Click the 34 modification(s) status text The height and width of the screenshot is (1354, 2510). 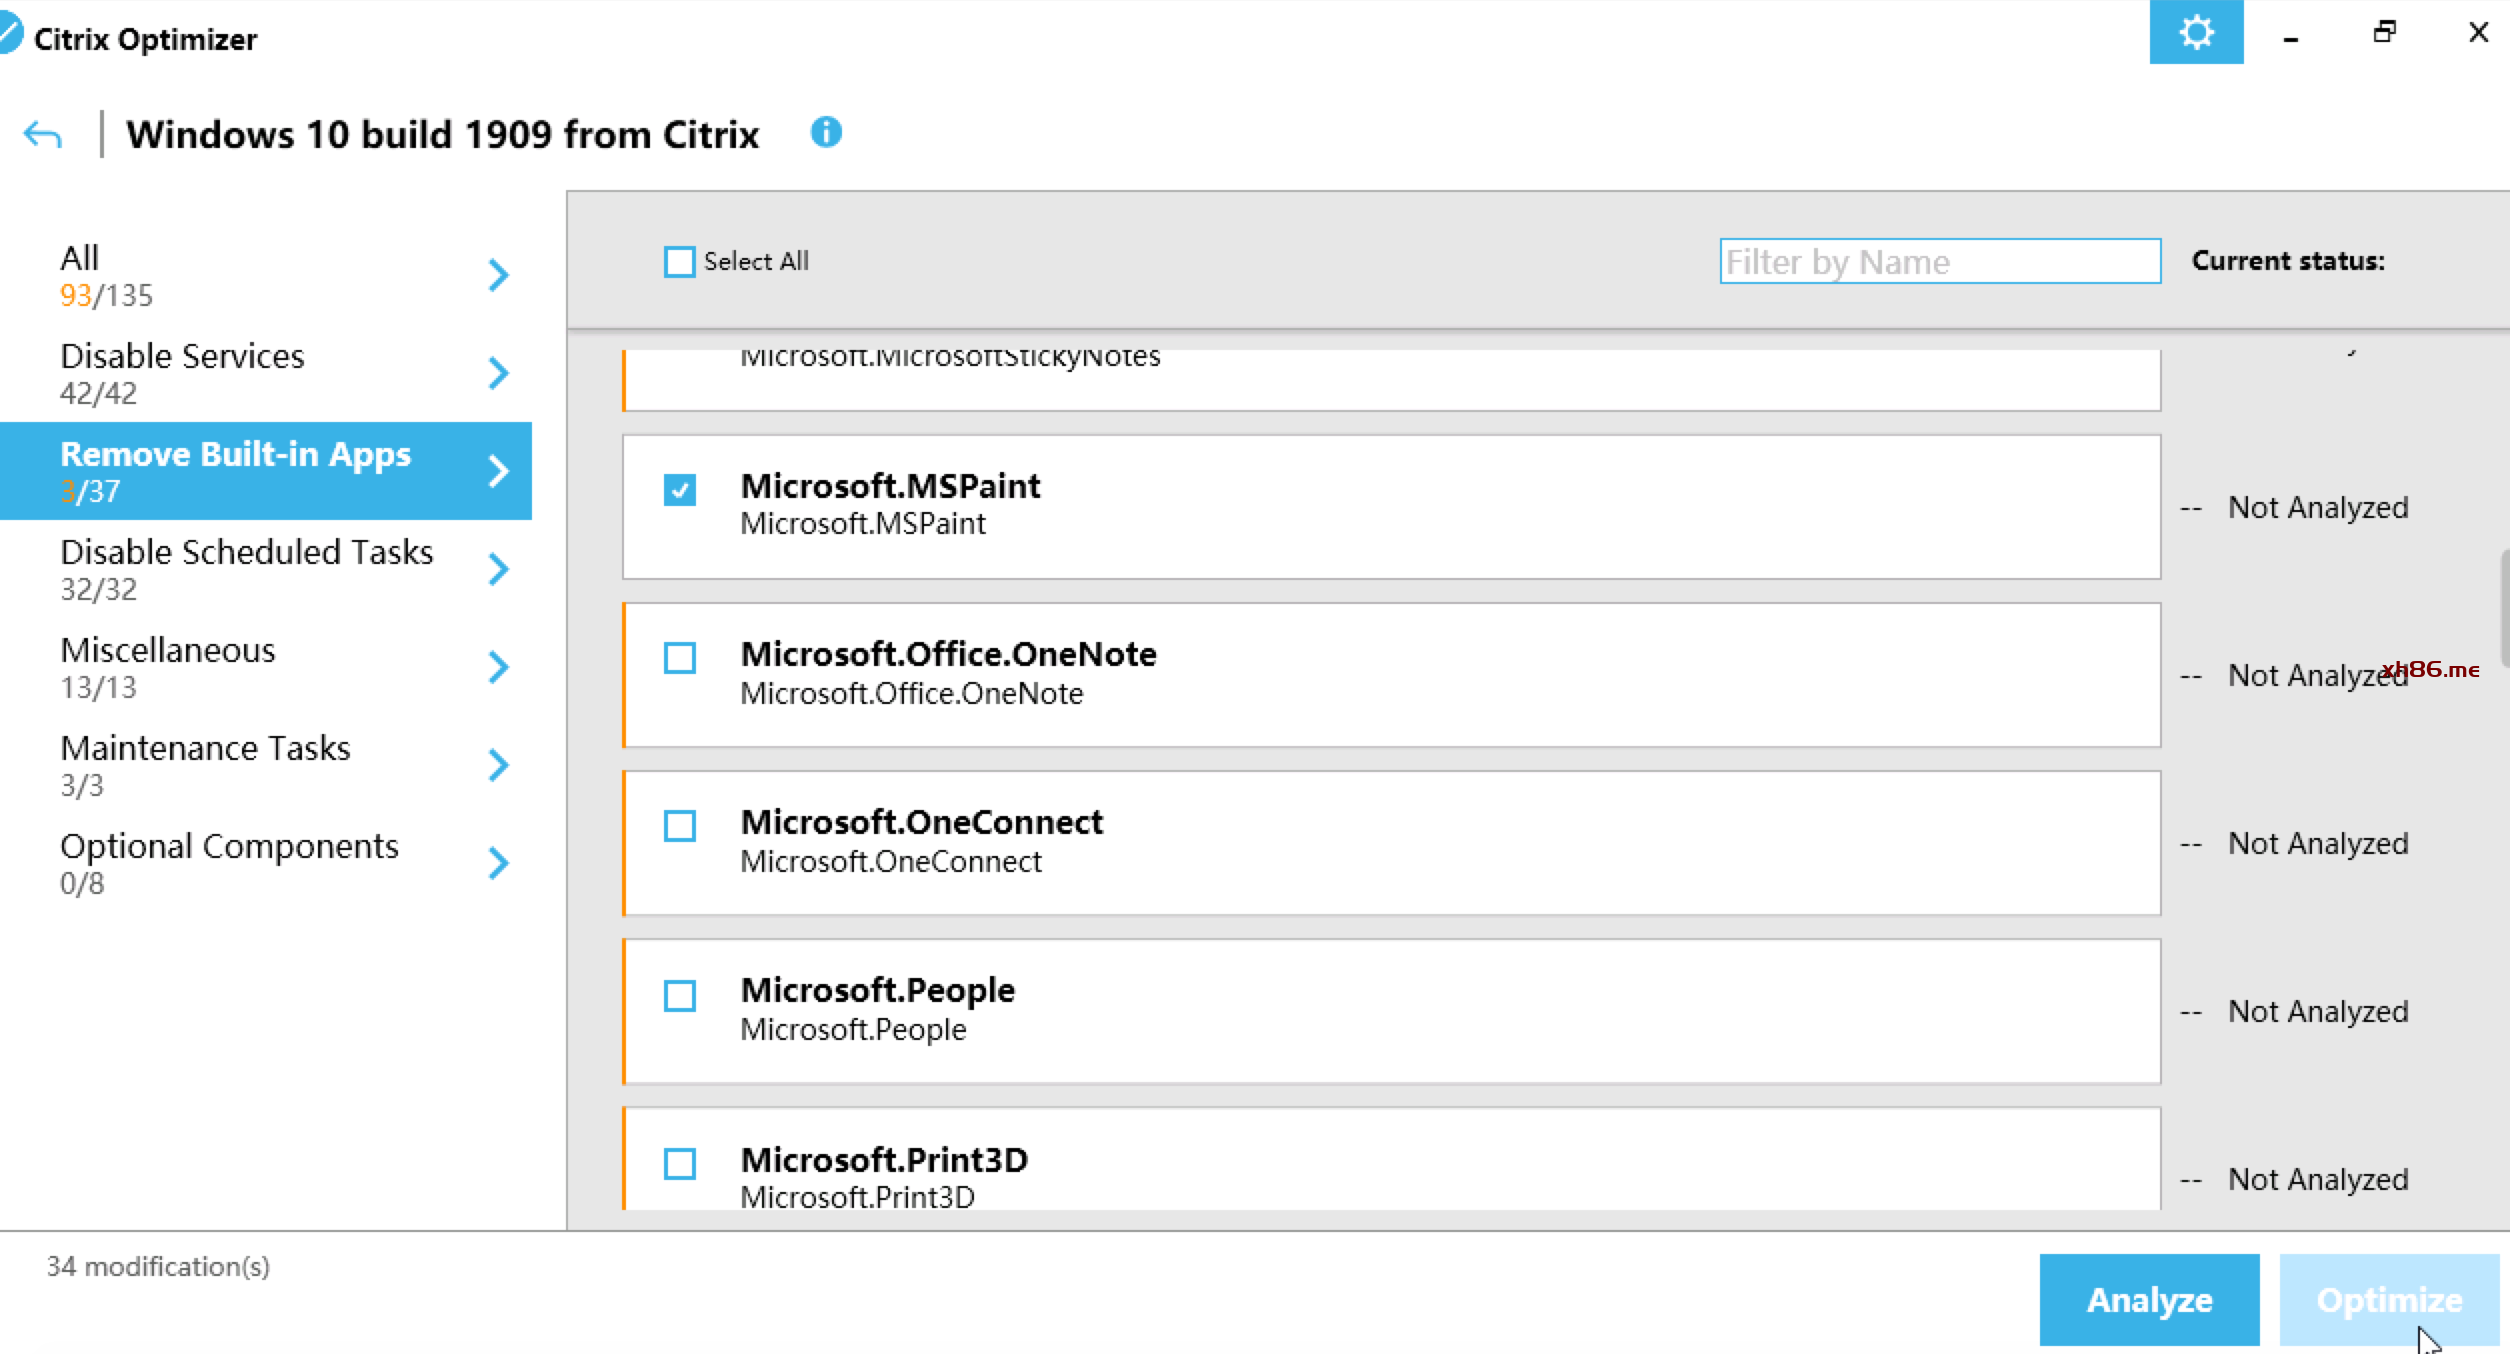click(x=158, y=1267)
